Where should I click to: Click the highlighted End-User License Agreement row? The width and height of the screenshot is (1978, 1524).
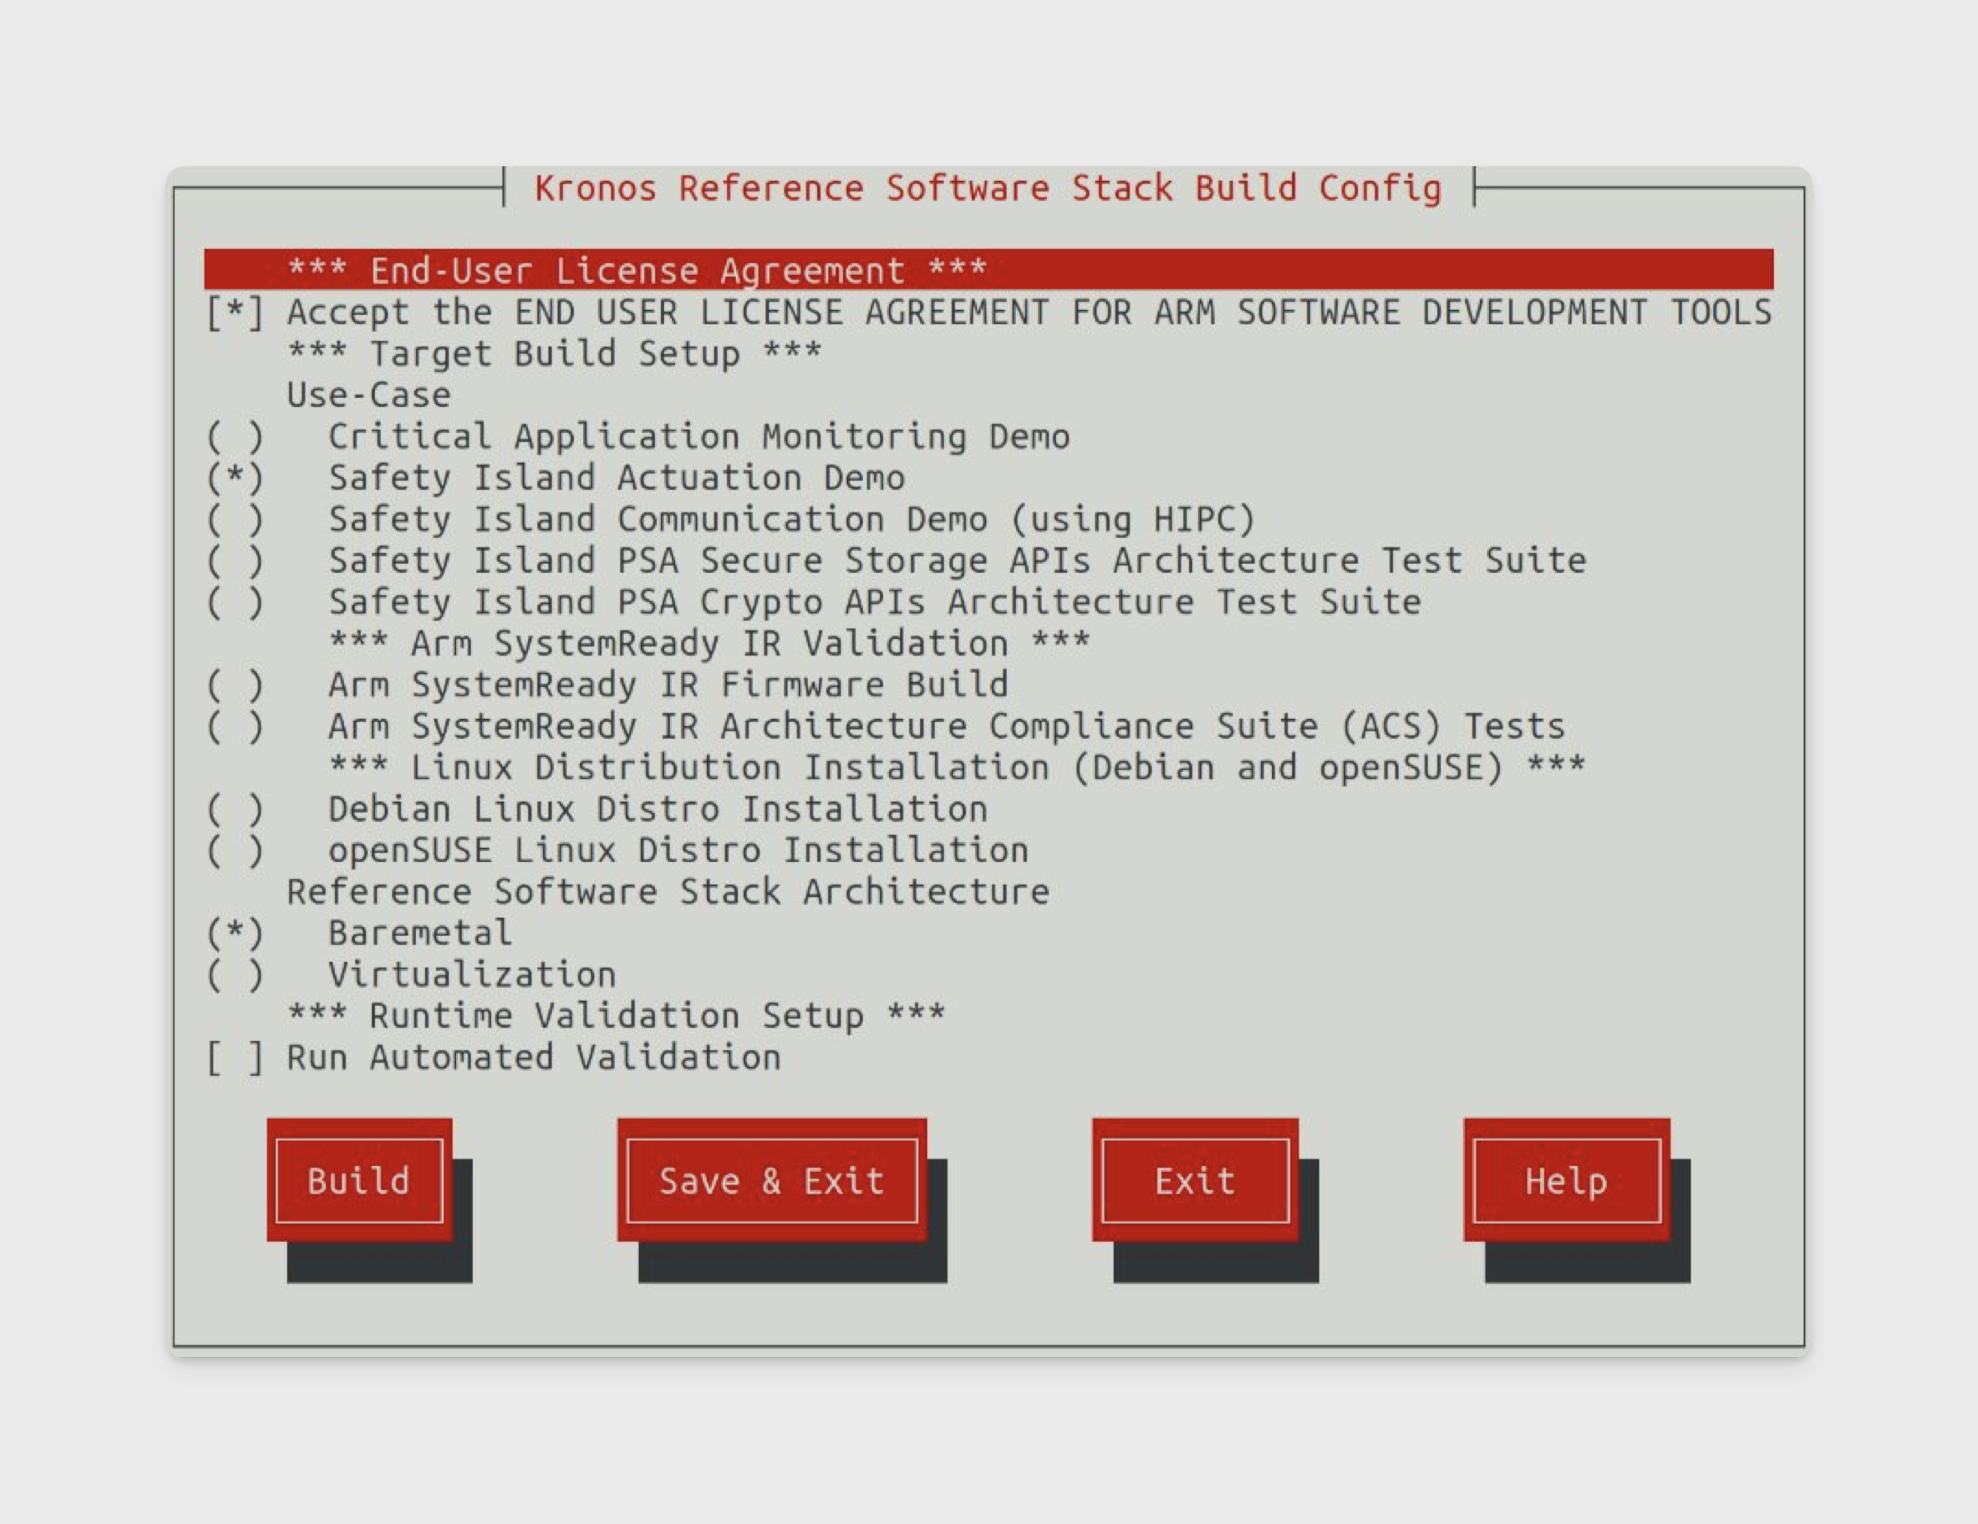point(988,270)
